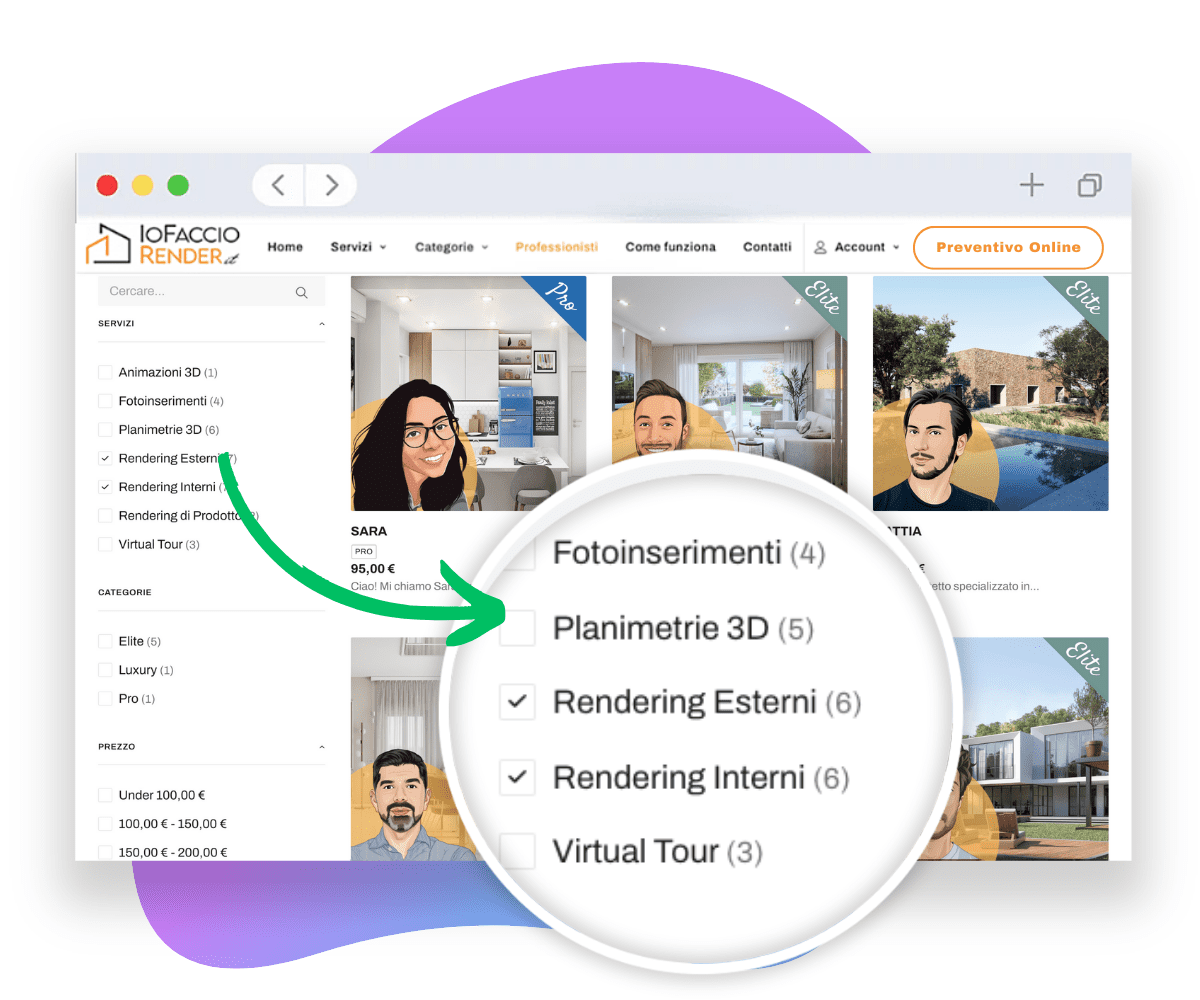Open a new tab with plus icon
Image resolution: width=1200 pixels, height=1000 pixels.
1031,185
